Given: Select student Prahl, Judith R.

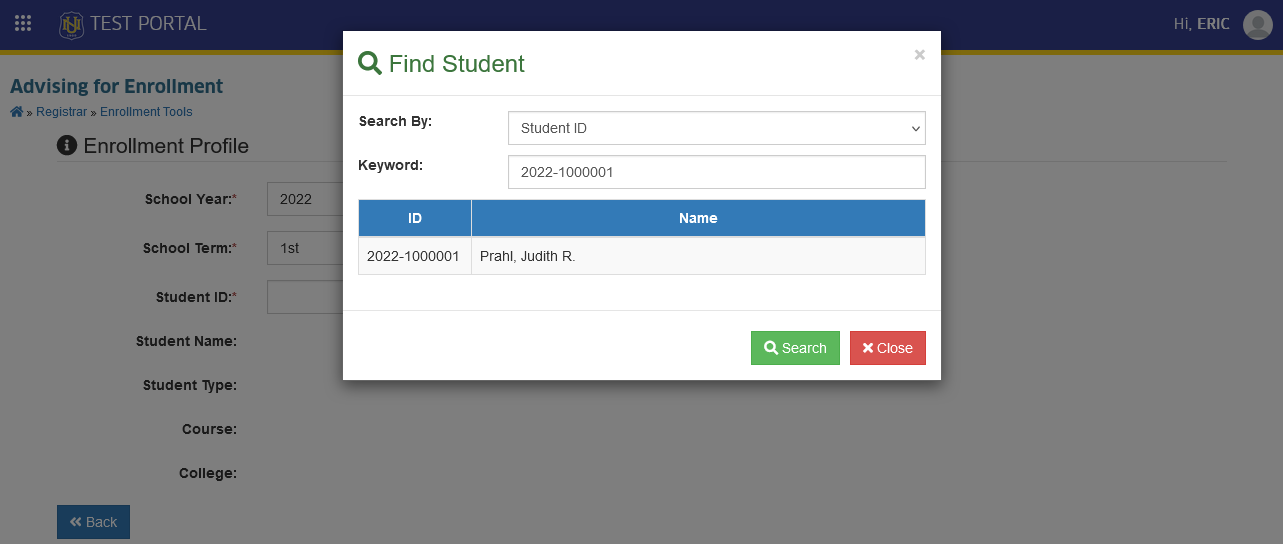Looking at the screenshot, I should [x=528, y=256].
